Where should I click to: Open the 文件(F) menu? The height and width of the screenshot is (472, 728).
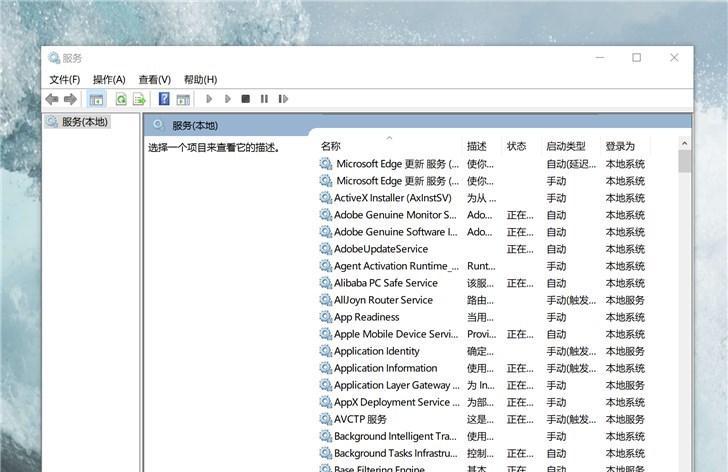coord(65,80)
